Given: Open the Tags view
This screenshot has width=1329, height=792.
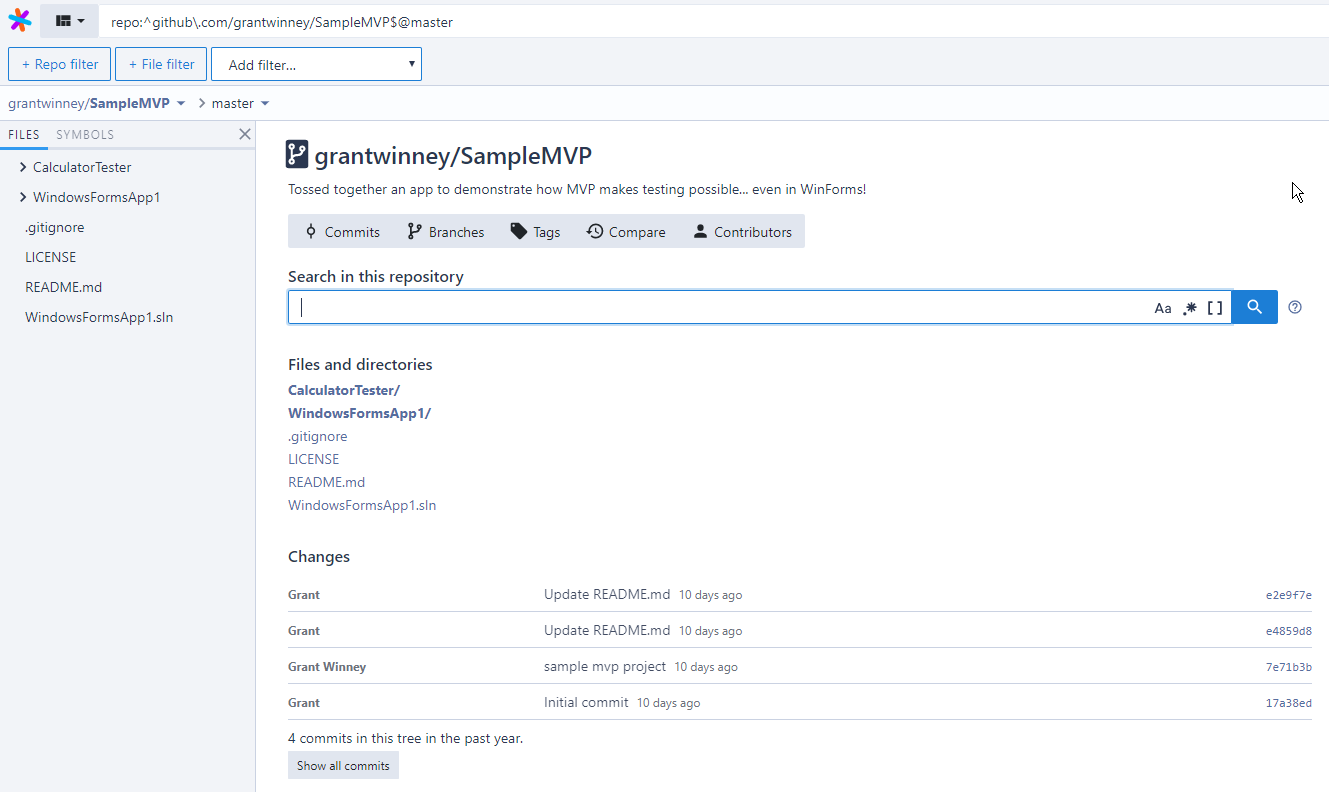Looking at the screenshot, I should 535,232.
